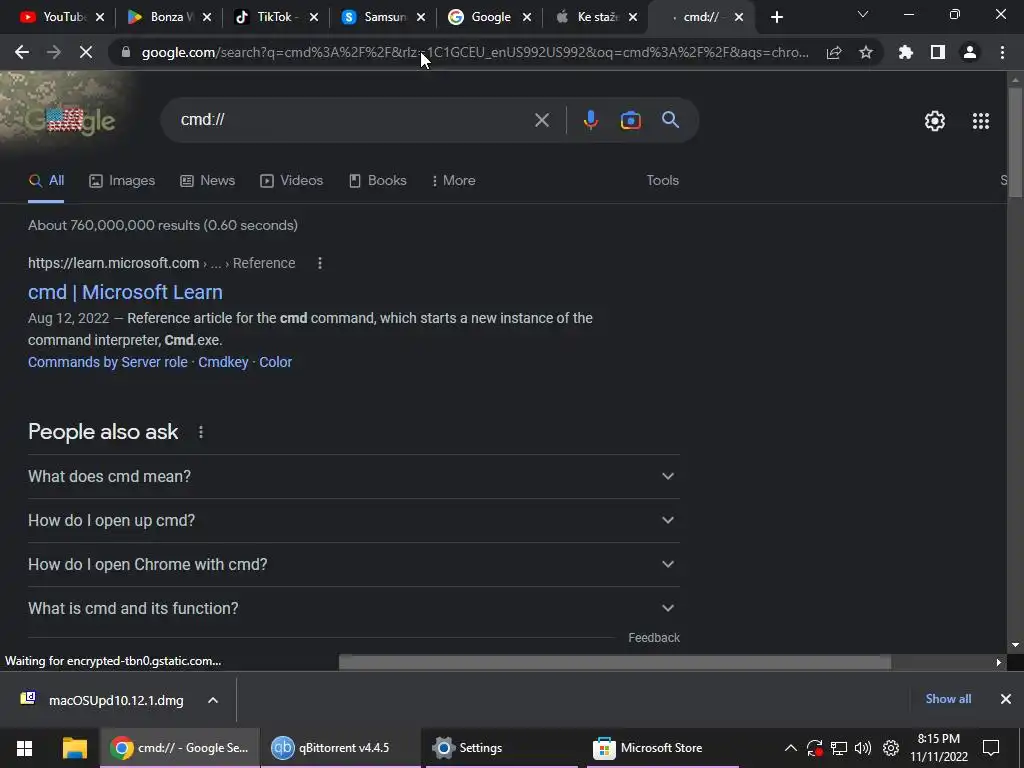The image size is (1024, 768).
Task: Show hidden system tray icons
Action: (790, 748)
